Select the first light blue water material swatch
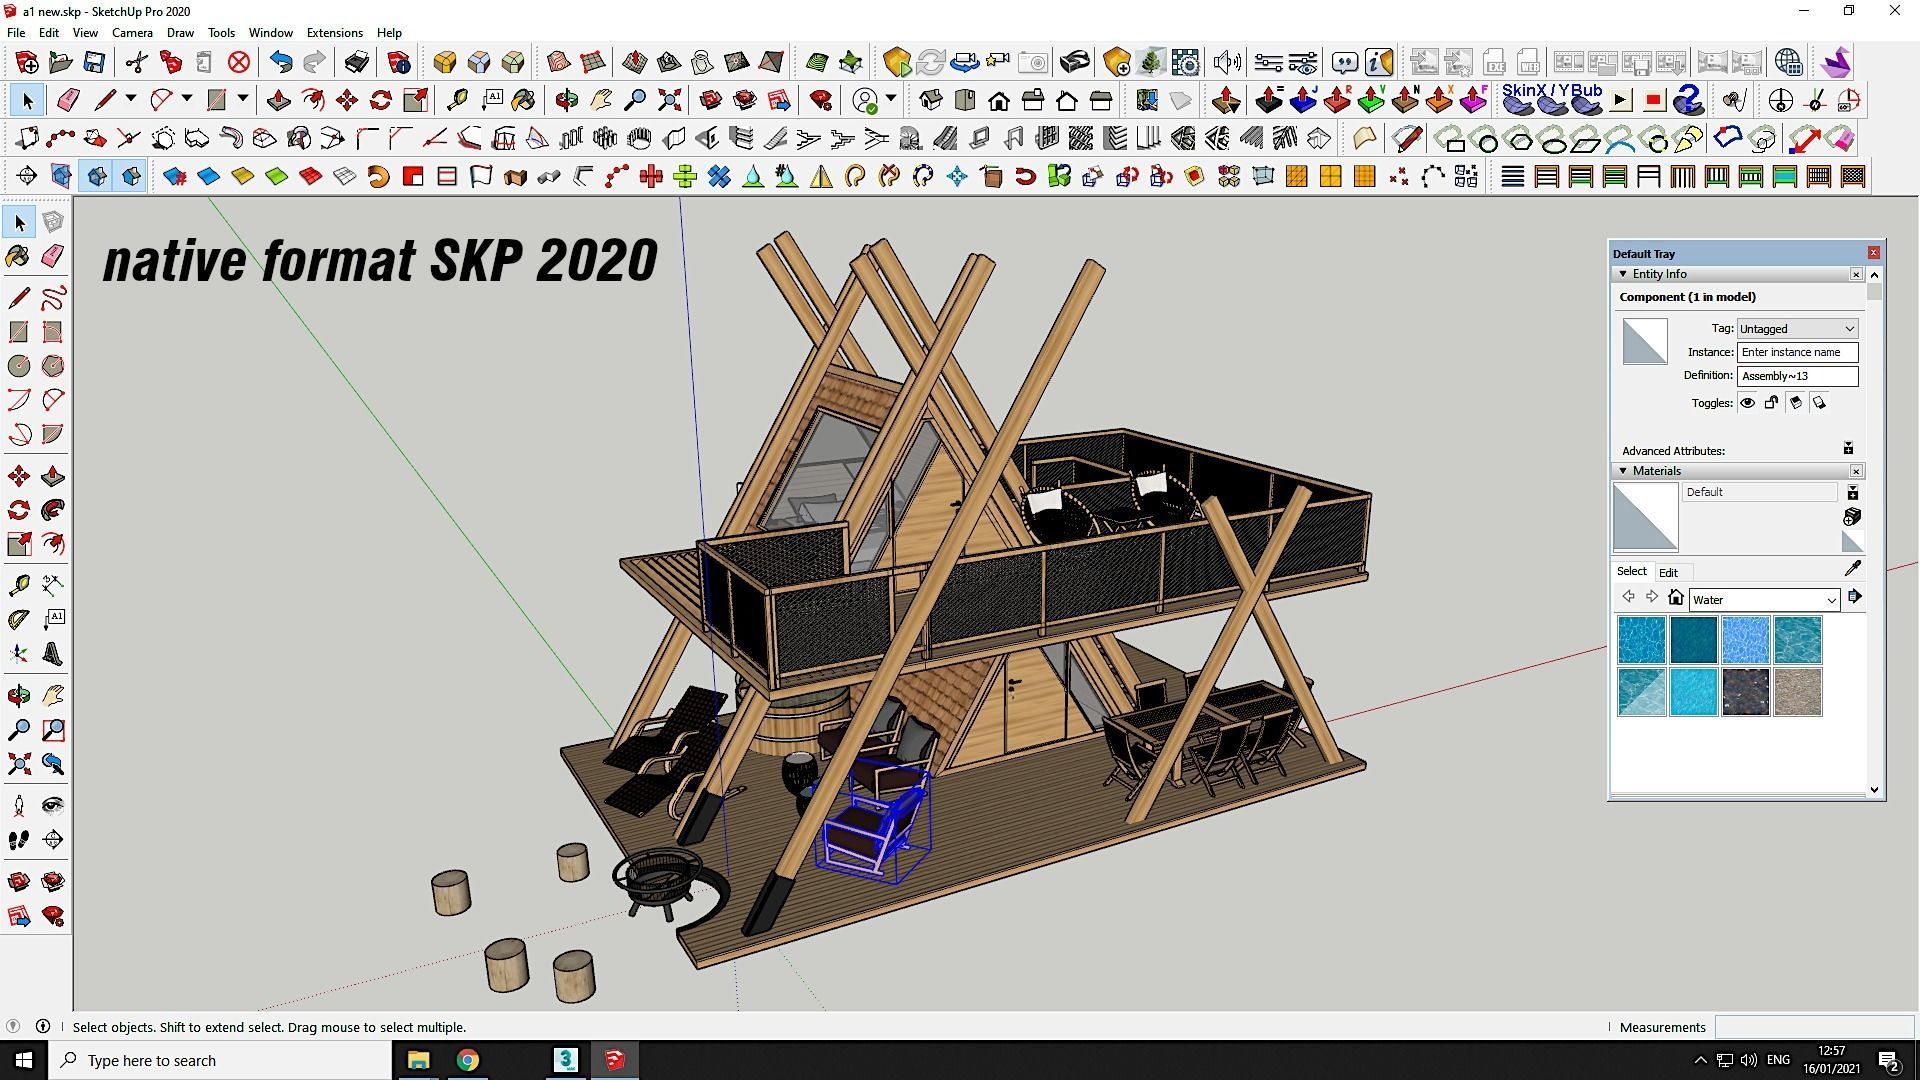The image size is (1920, 1080). (1642, 640)
